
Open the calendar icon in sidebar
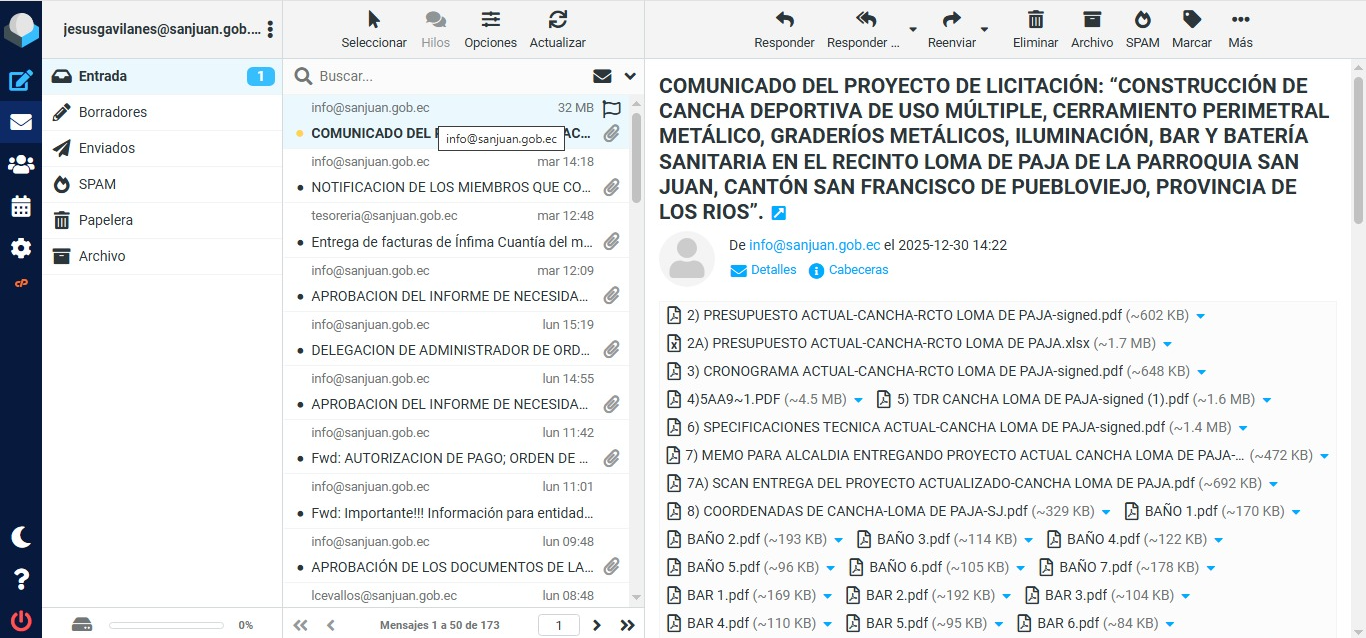[x=21, y=207]
